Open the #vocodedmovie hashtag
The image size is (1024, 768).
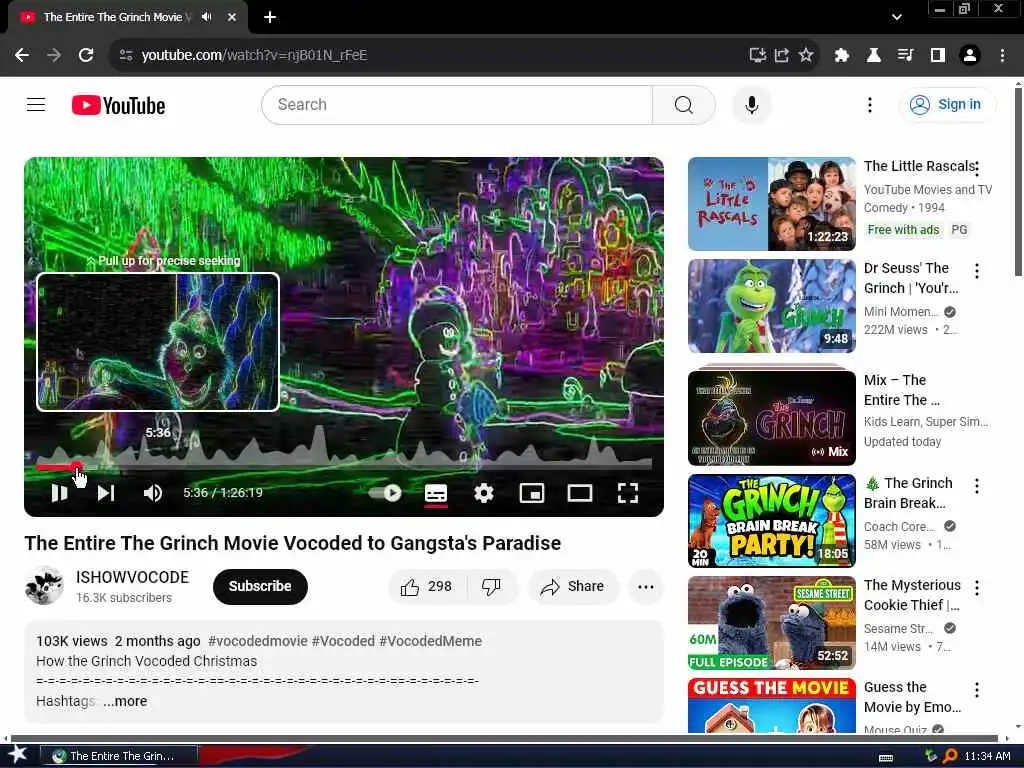point(257,641)
